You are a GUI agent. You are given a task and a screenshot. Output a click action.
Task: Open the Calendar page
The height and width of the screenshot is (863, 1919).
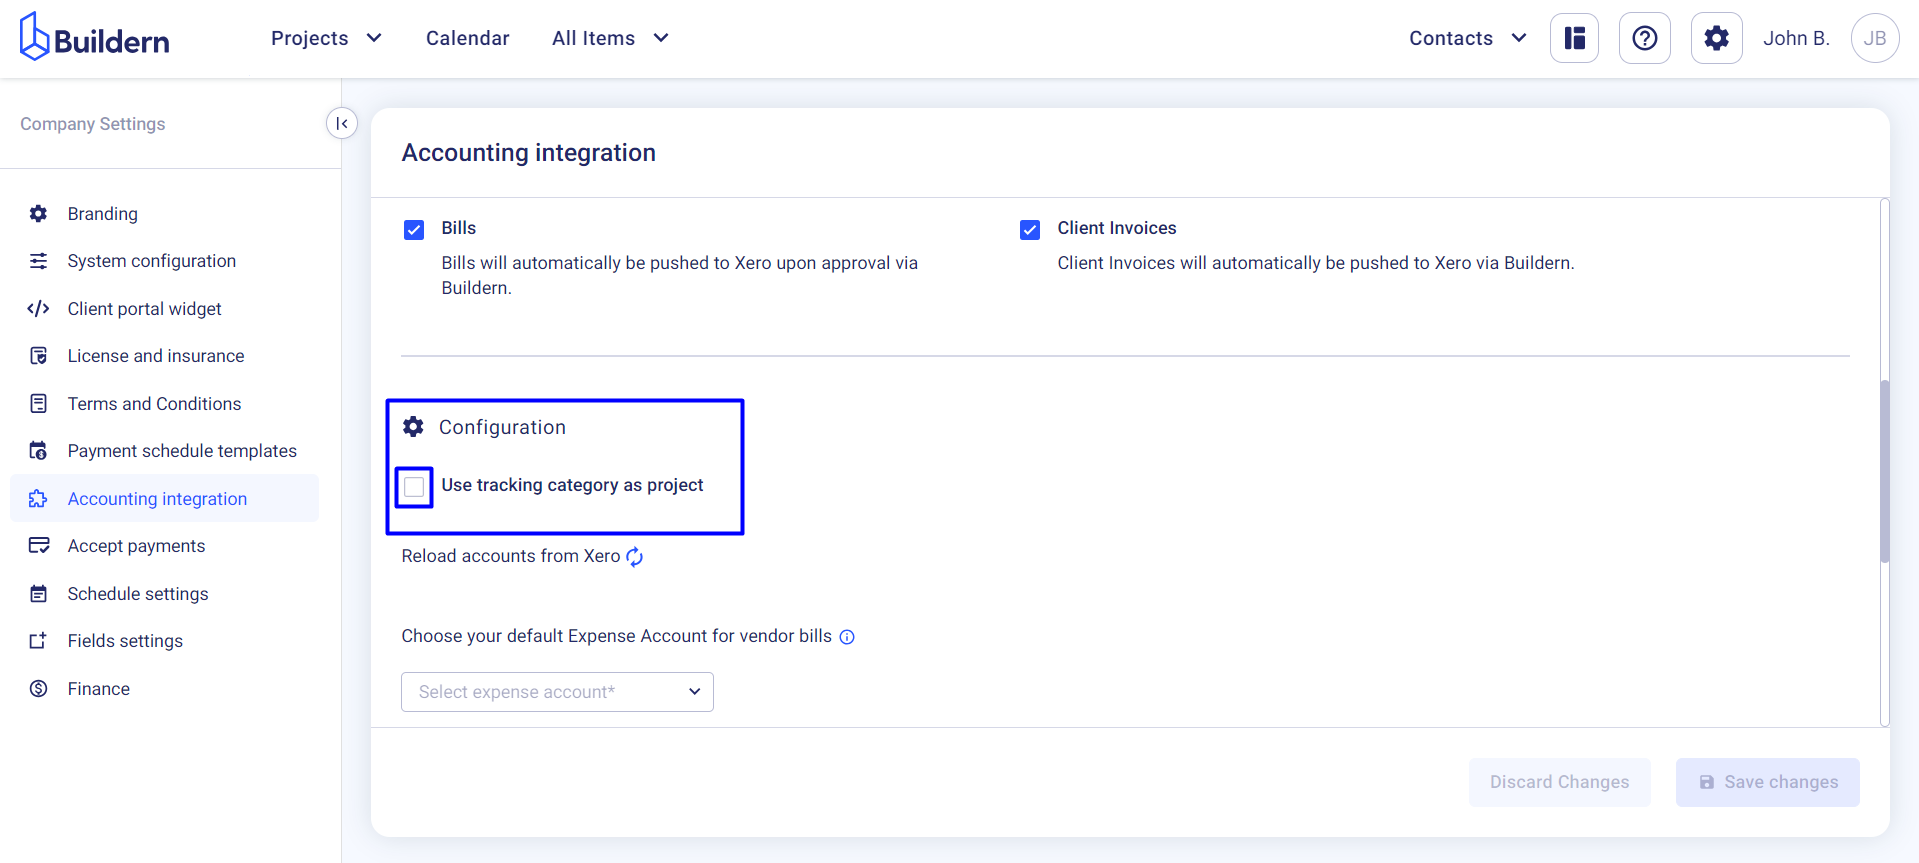click(x=467, y=38)
